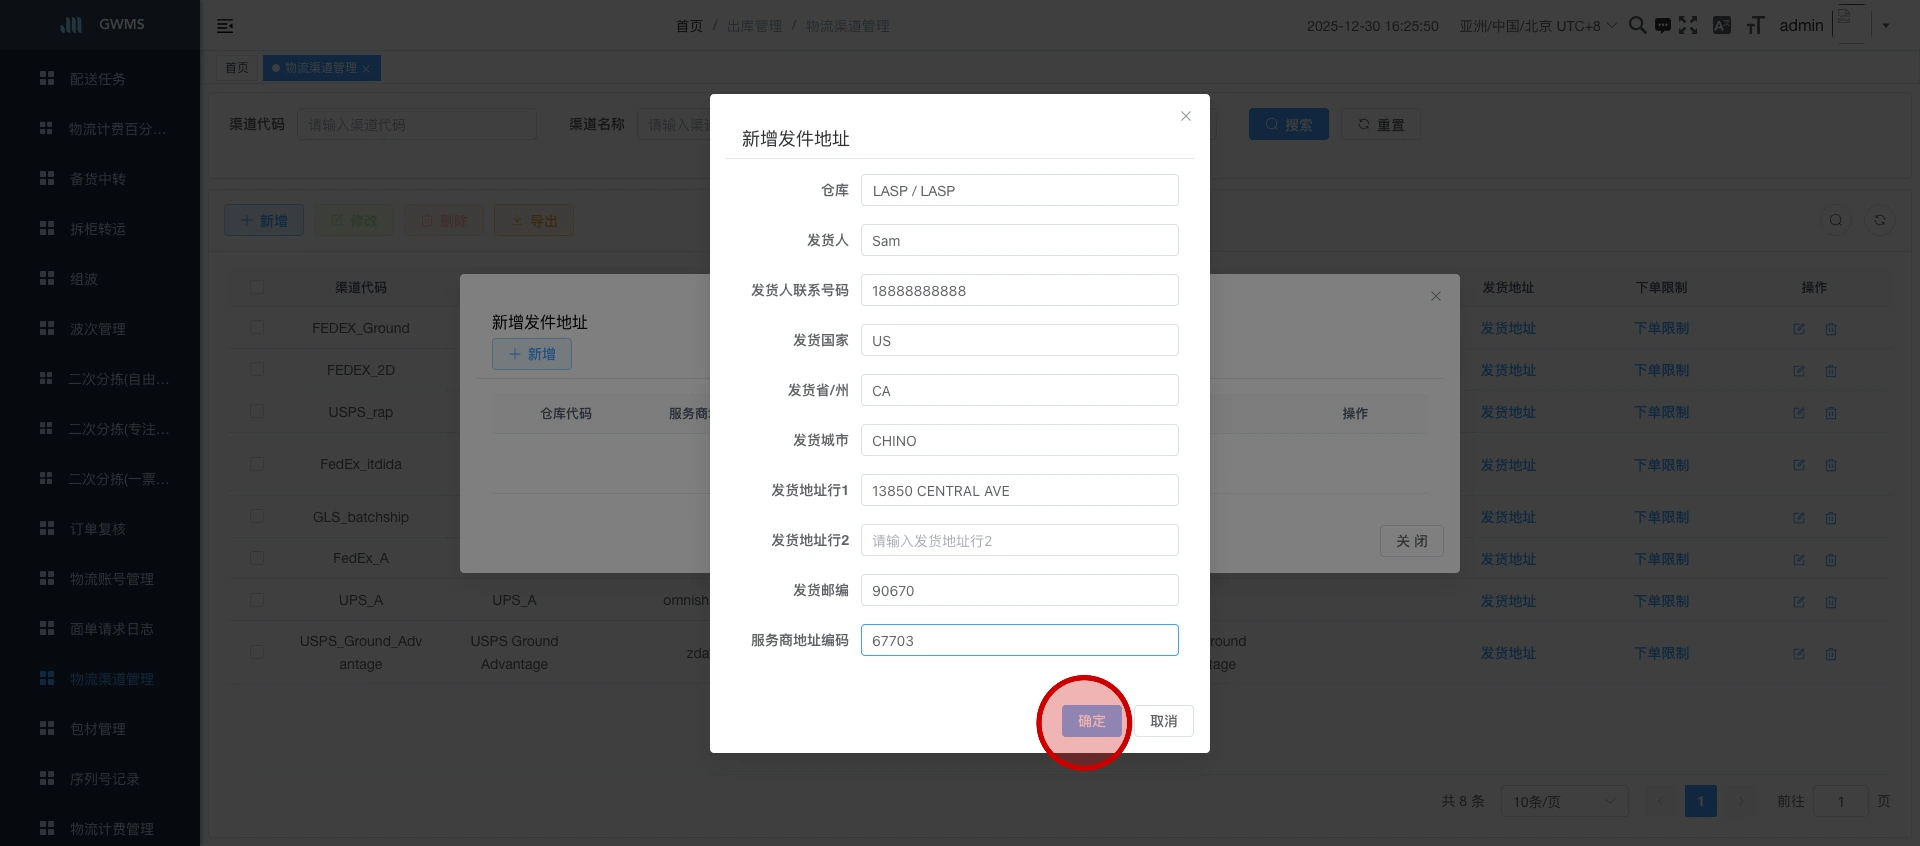This screenshot has width=1920, height=846.
Task: Edit the 发货邮编 field 90670
Action: coord(1019,590)
